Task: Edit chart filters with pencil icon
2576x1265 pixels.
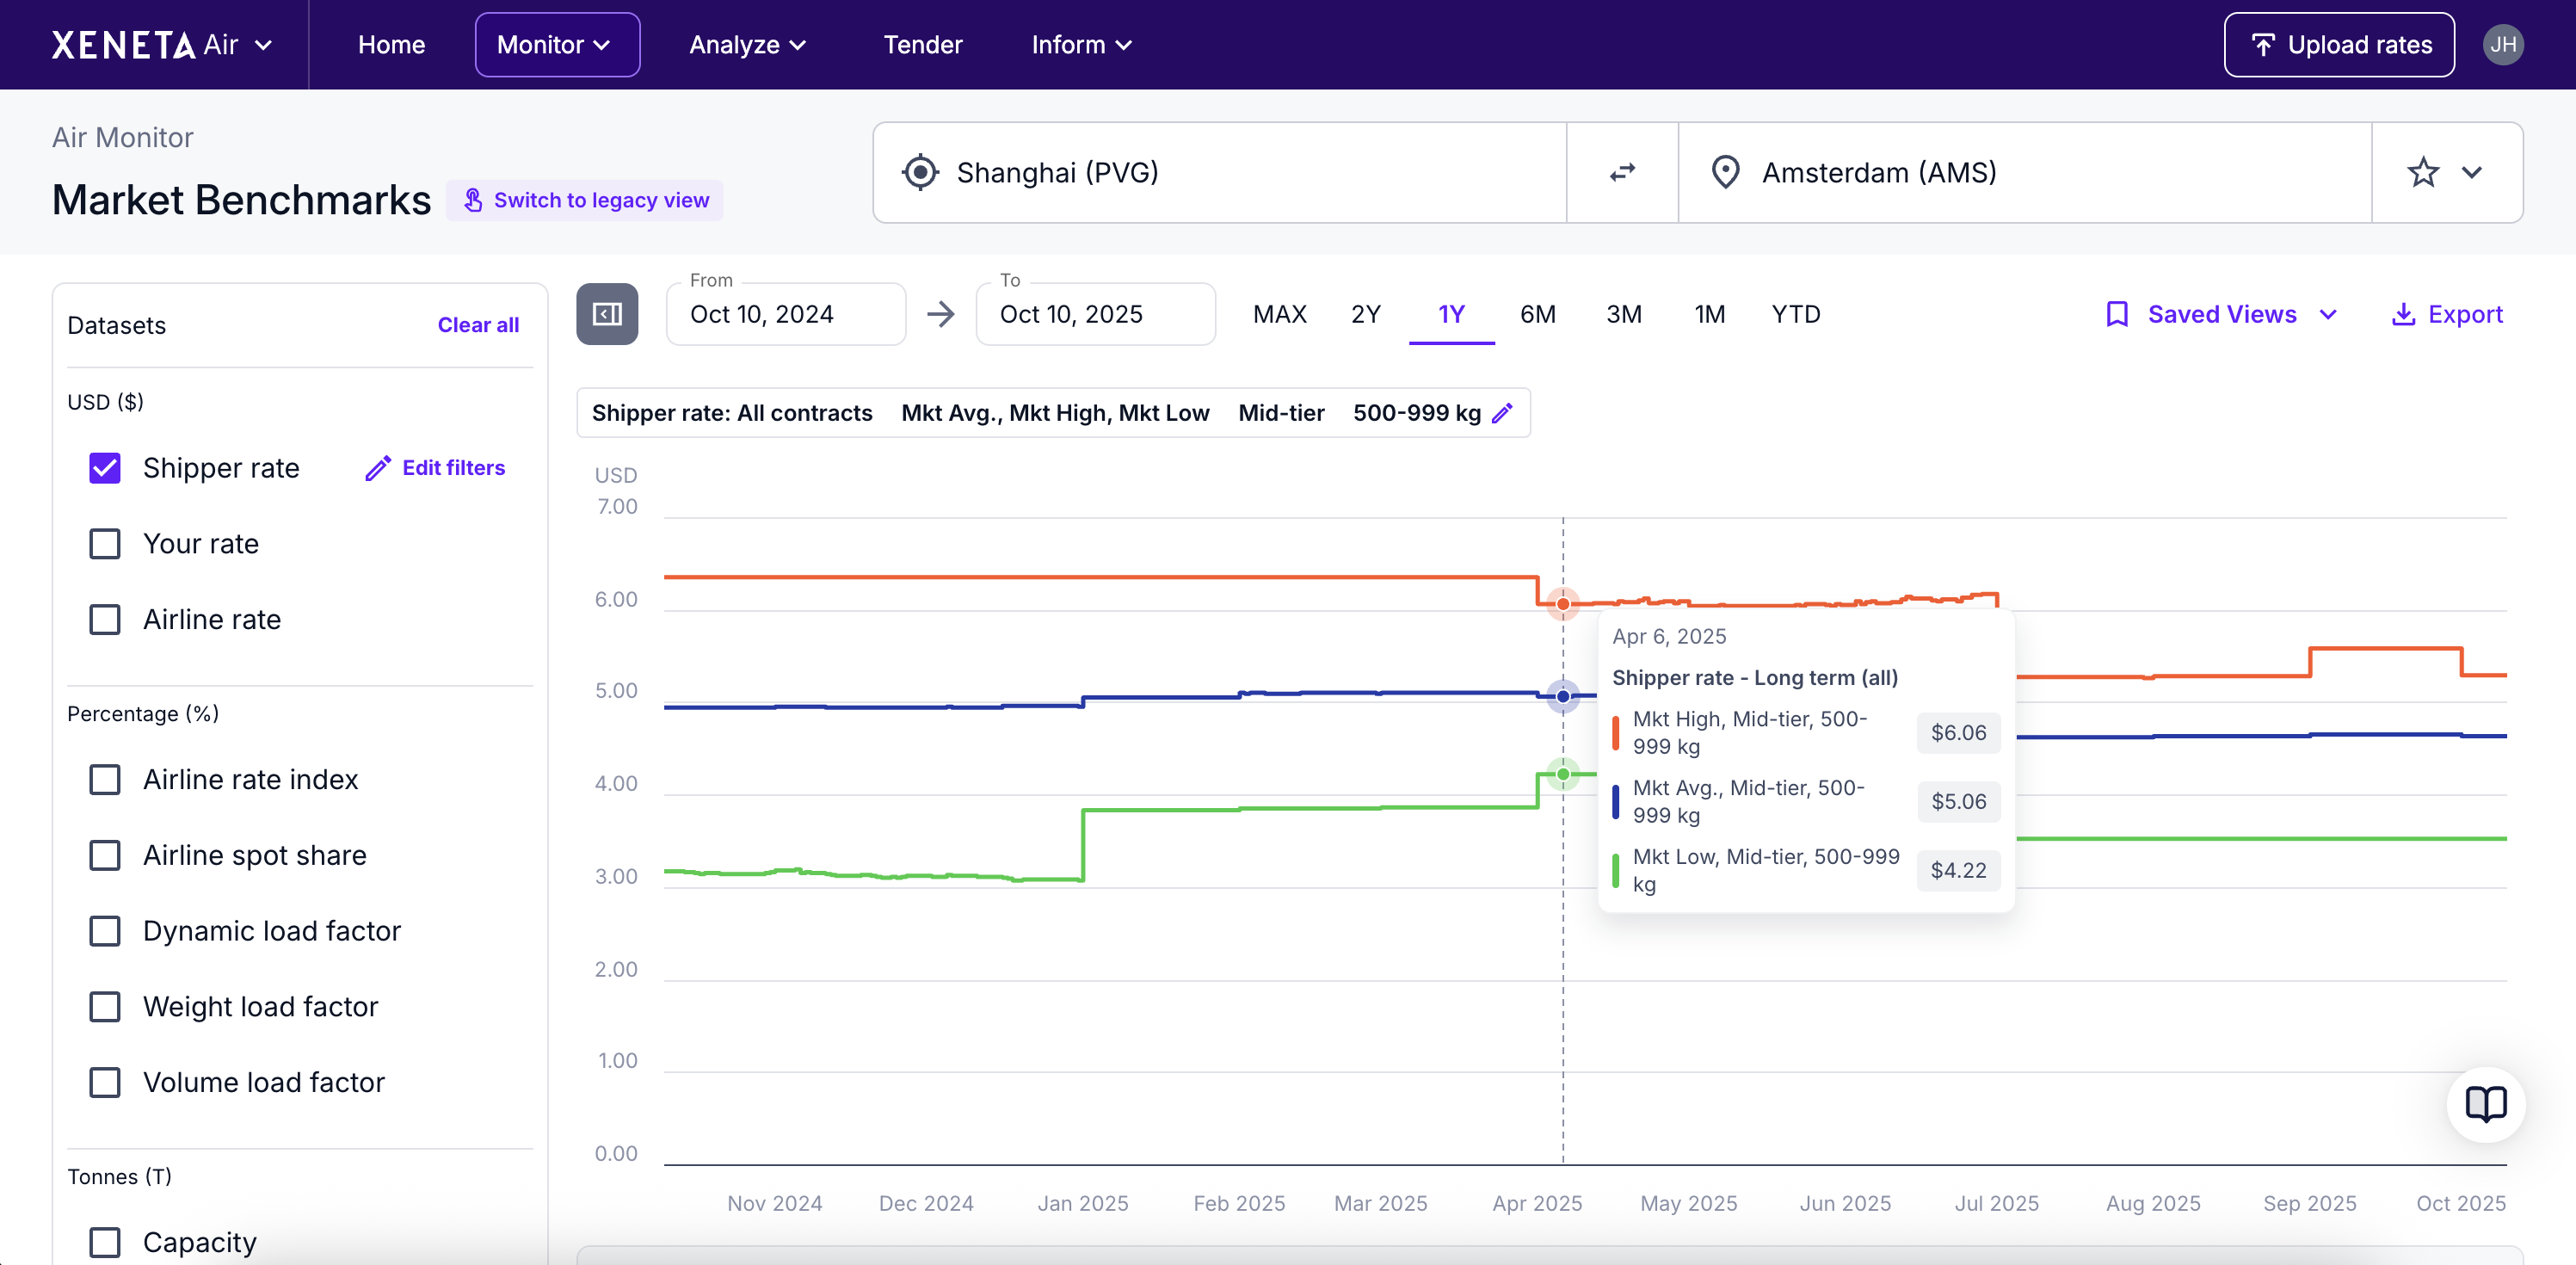Action: (1502, 413)
